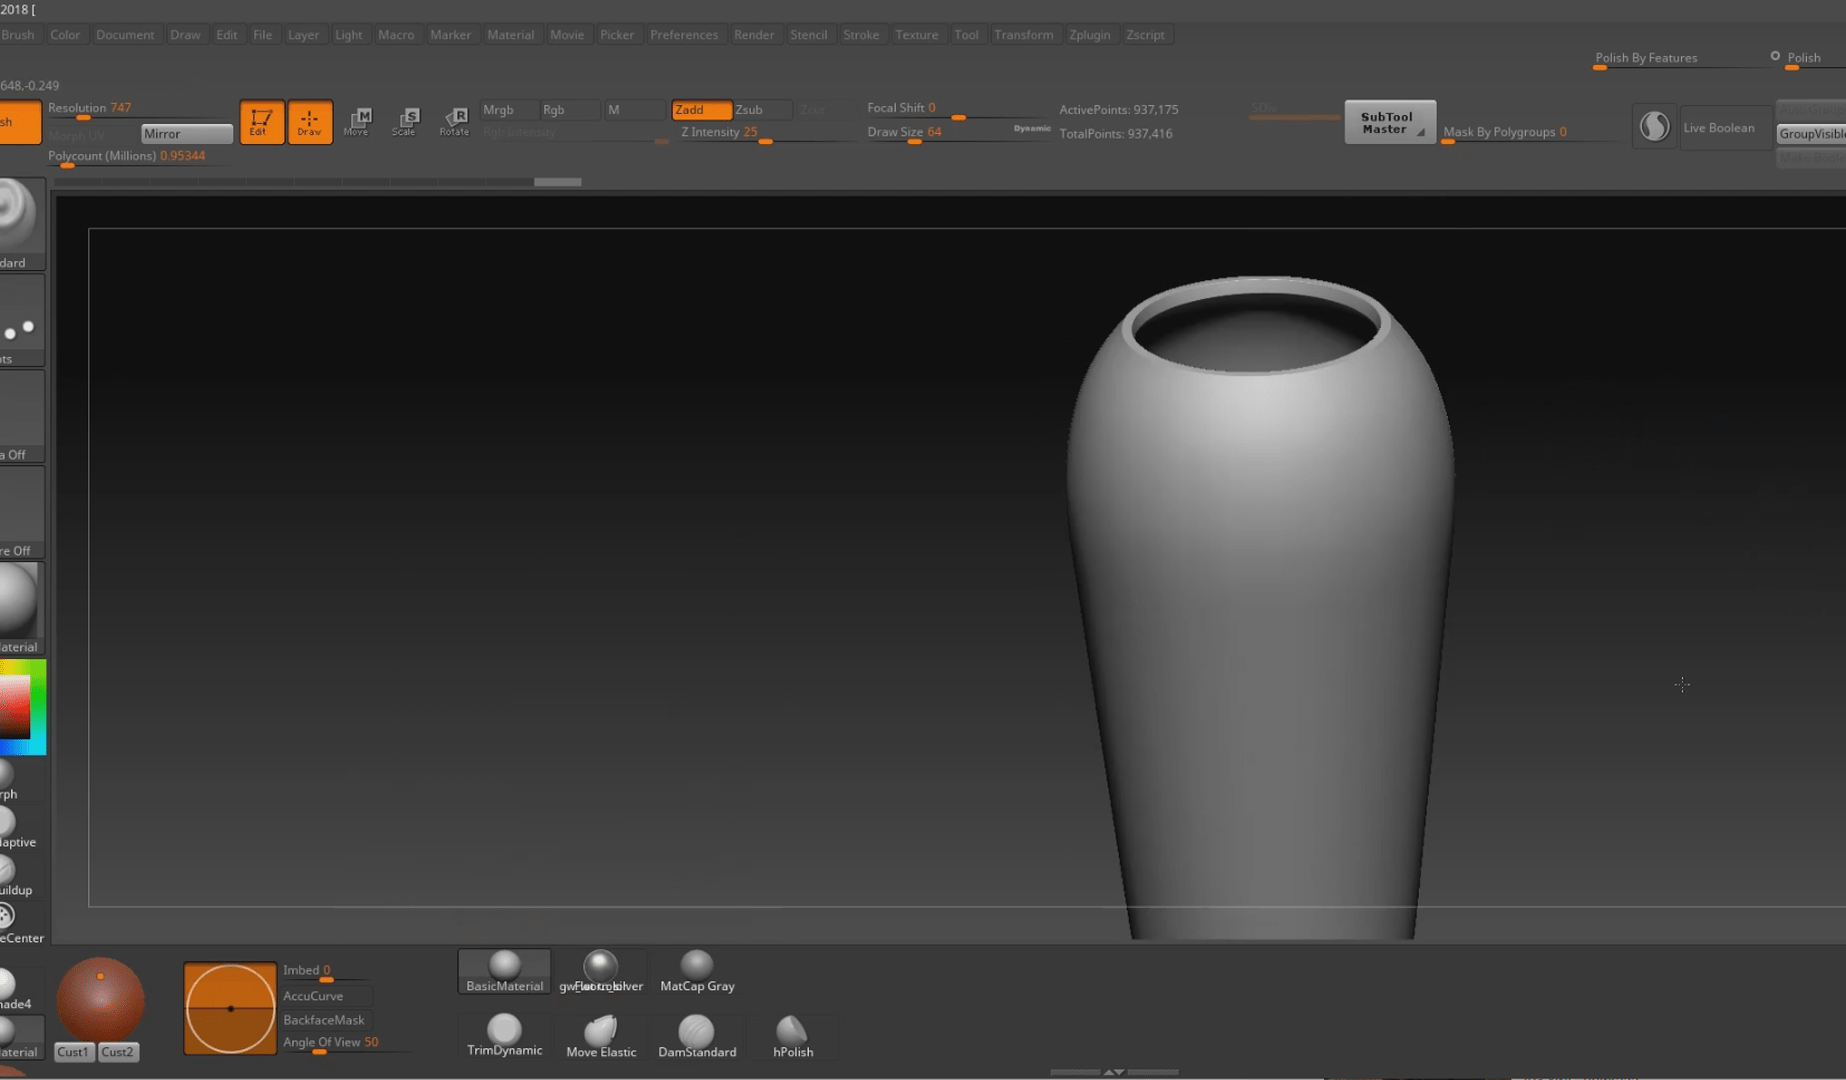
Task: Open the material sphere in left shelf
Action: pos(20,607)
